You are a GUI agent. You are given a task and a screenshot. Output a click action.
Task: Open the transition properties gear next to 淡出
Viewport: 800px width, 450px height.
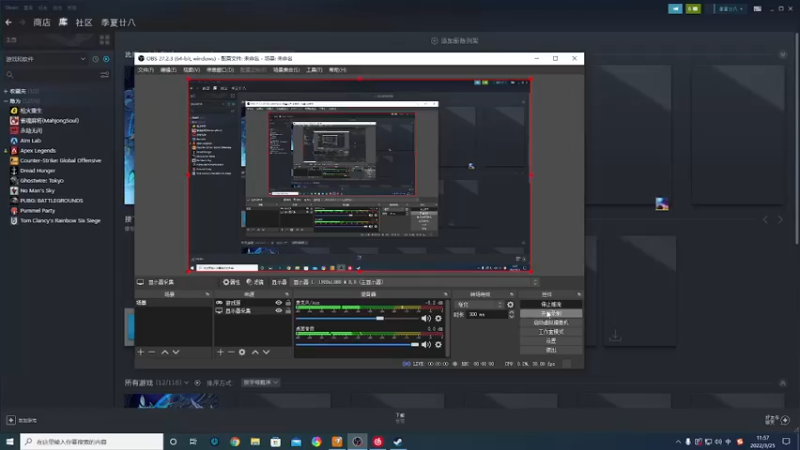tap(510, 305)
